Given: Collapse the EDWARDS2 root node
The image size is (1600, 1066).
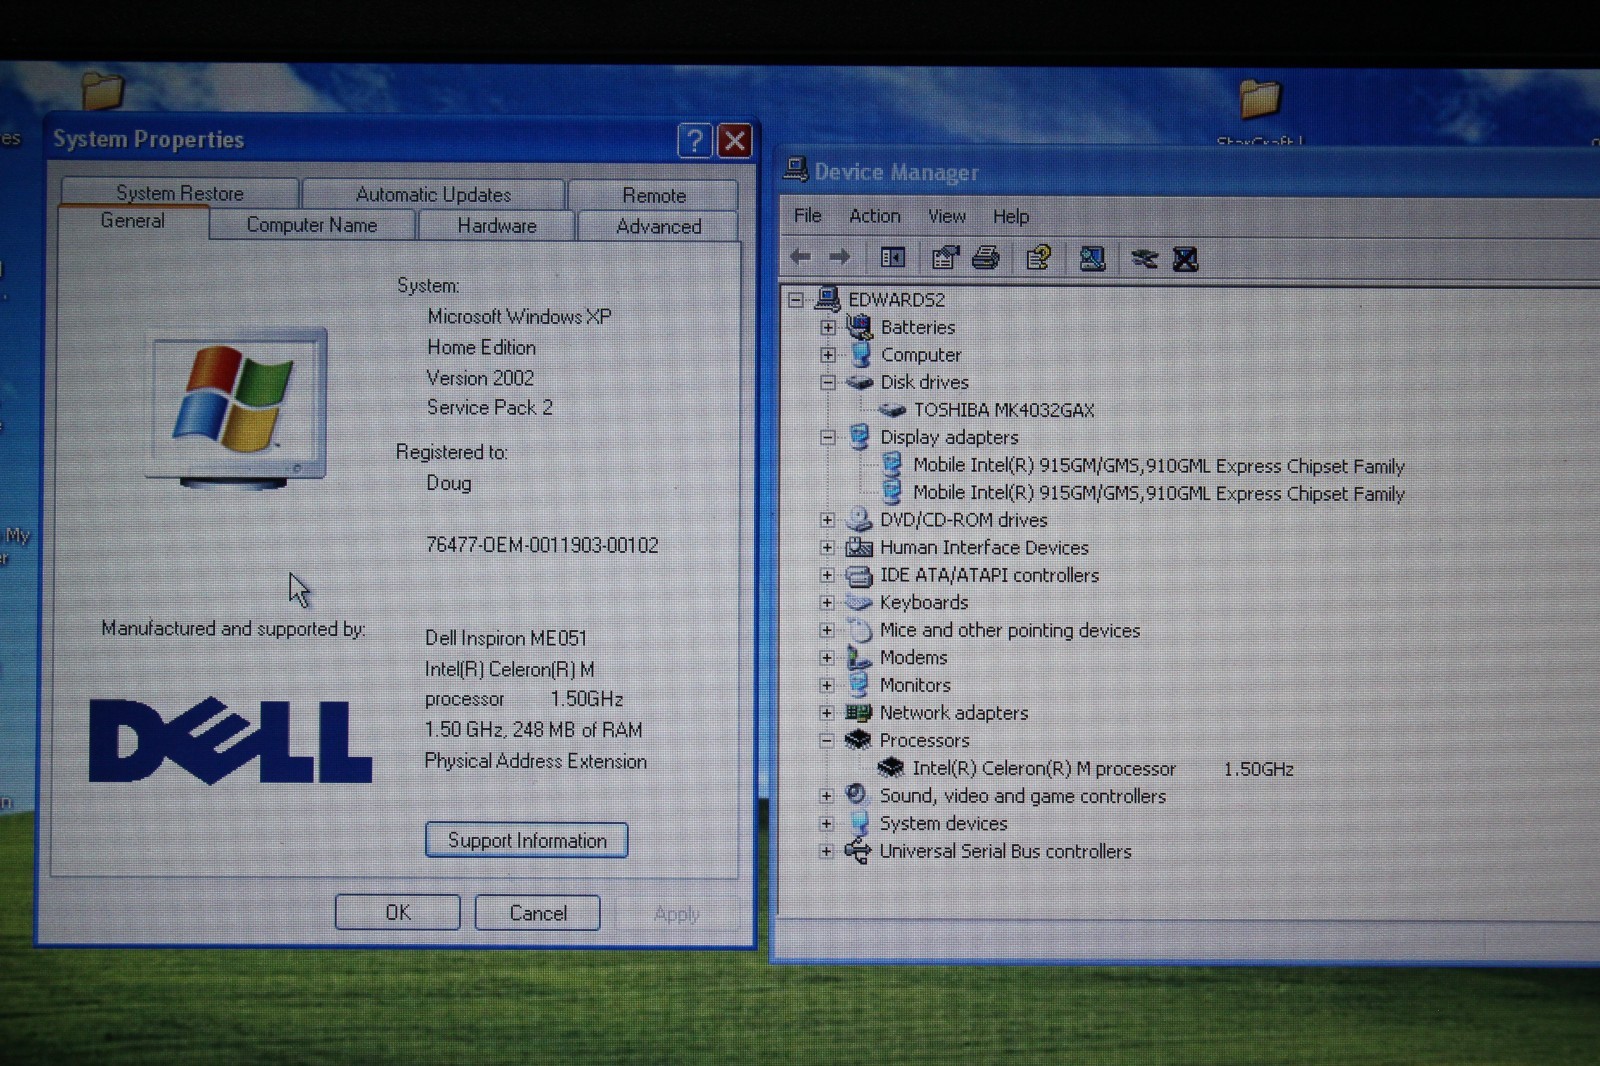Looking at the screenshot, I should [796, 299].
